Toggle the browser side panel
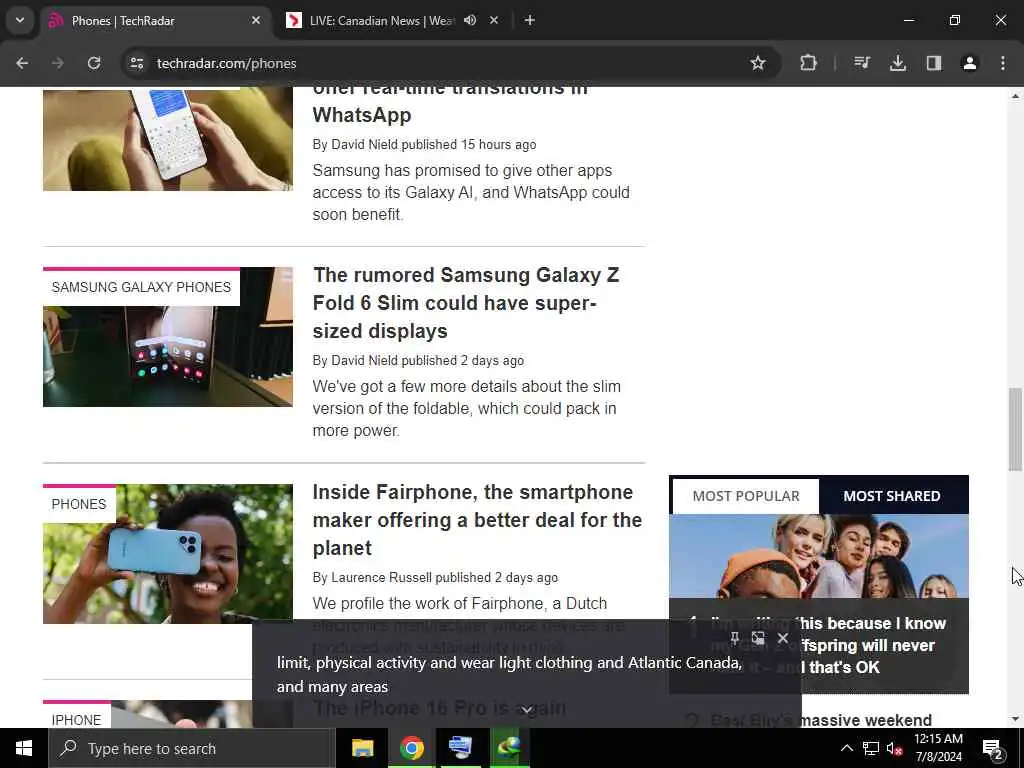The height and width of the screenshot is (768, 1024). [x=934, y=63]
